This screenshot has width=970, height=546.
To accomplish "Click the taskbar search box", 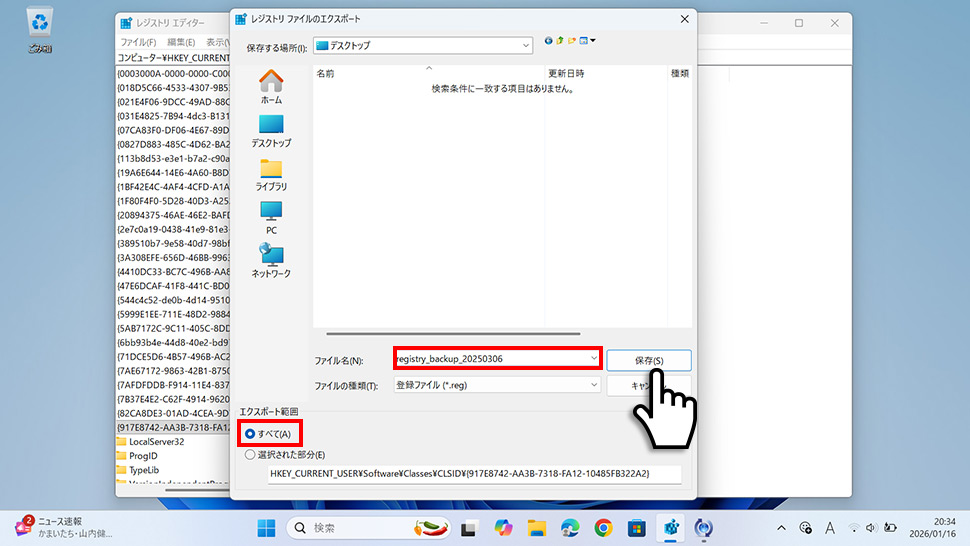I will [369, 528].
